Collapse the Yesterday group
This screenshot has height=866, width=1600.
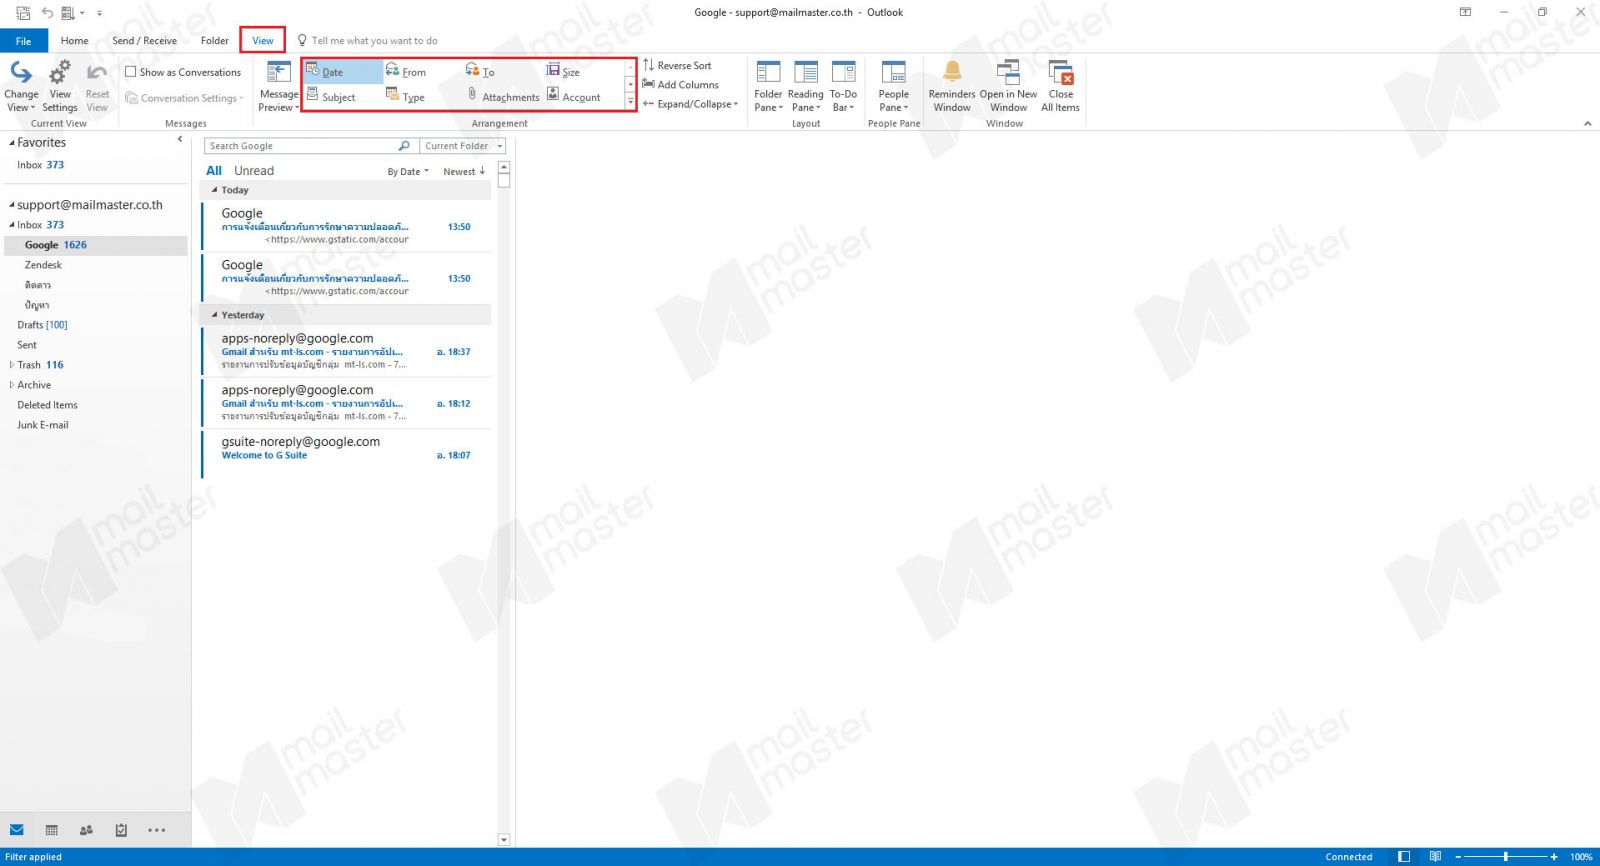click(x=214, y=315)
